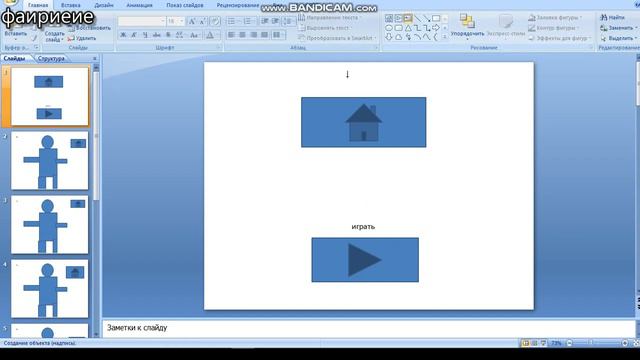Expand the shapes gallery more button

click(x=445, y=37)
